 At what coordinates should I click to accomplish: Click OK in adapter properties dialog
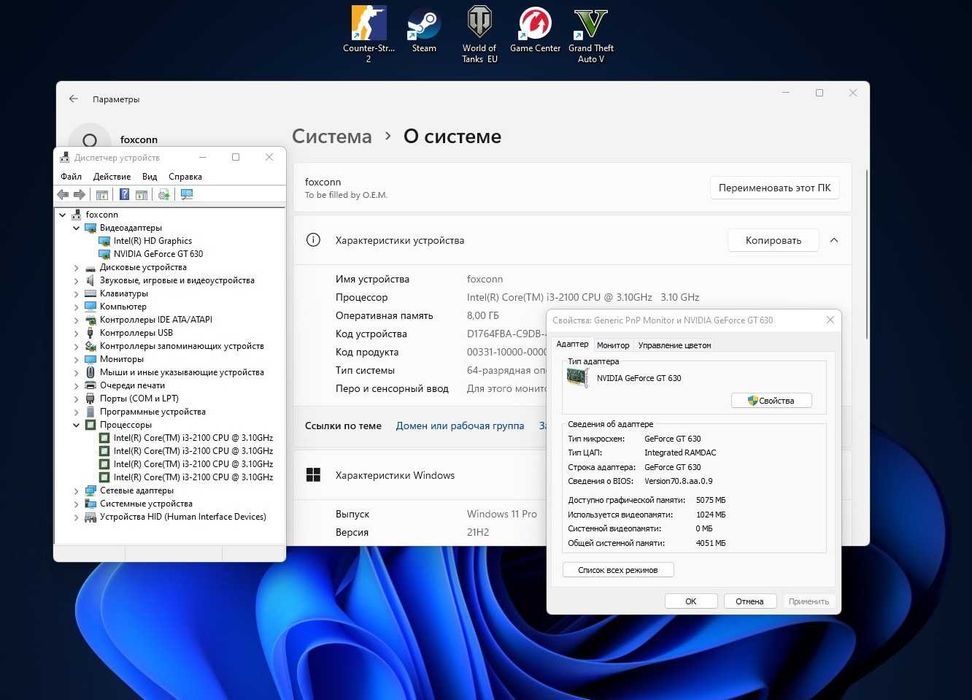691,601
